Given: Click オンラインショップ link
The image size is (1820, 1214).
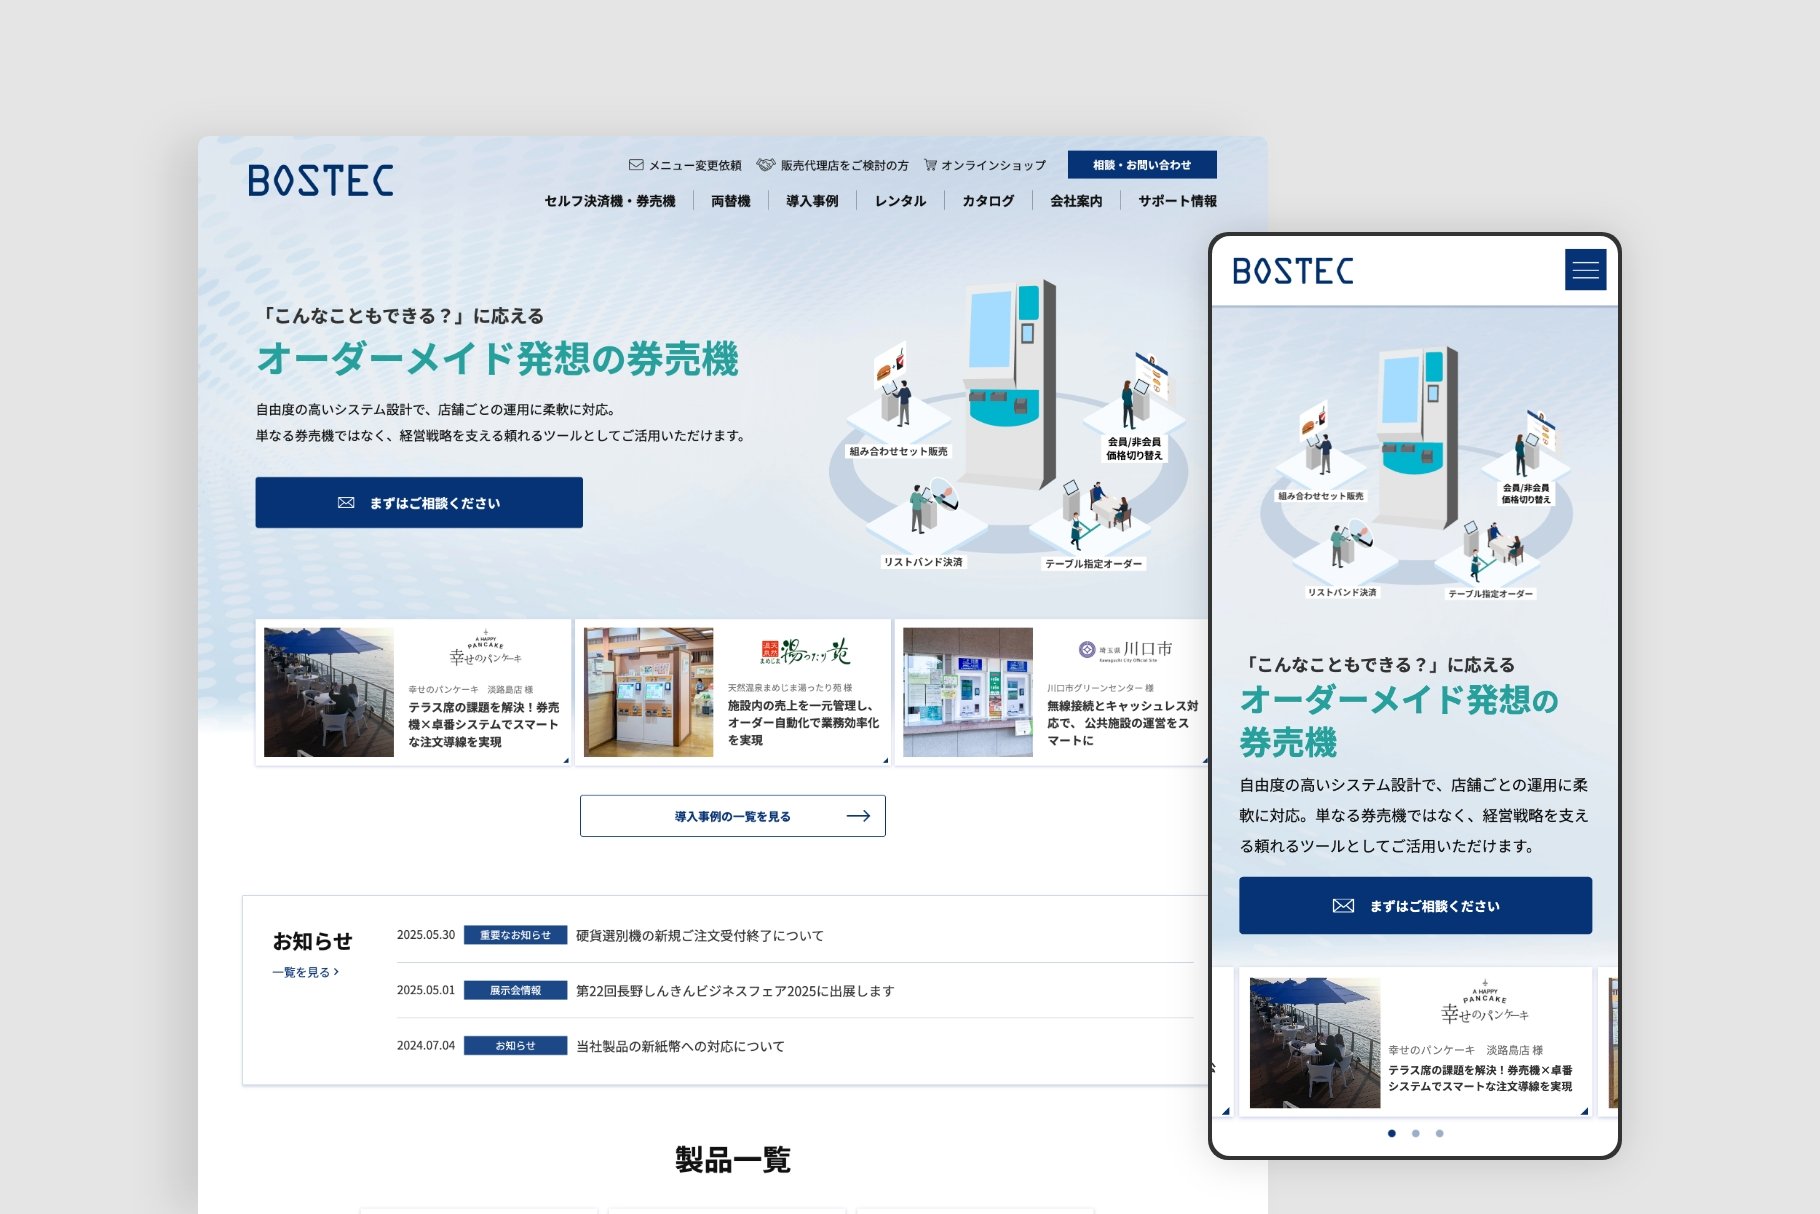Looking at the screenshot, I should click(985, 165).
